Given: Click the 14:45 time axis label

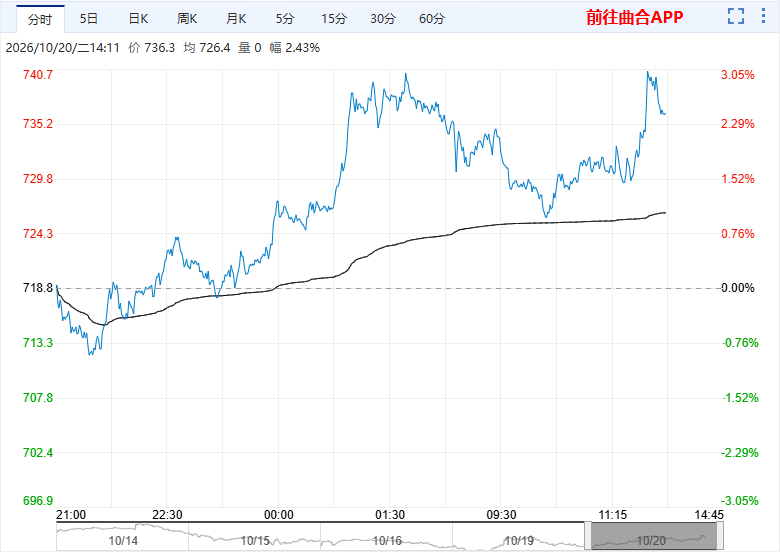Looking at the screenshot, I should coord(709,515).
